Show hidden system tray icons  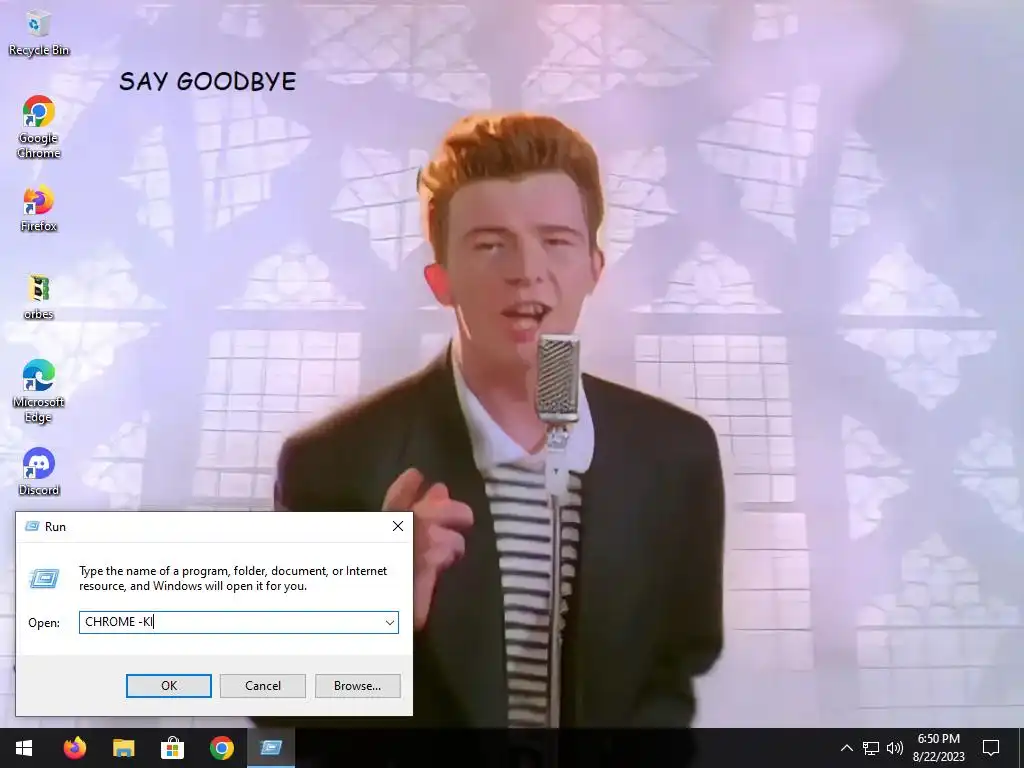tap(846, 748)
